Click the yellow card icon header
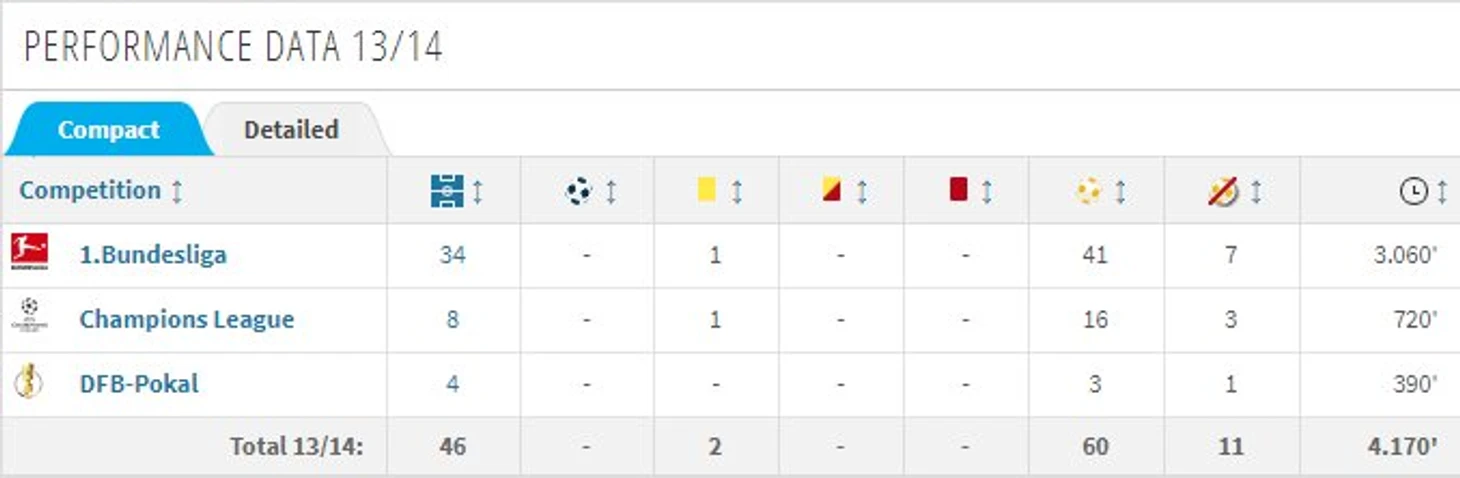 pyautogui.click(x=707, y=189)
